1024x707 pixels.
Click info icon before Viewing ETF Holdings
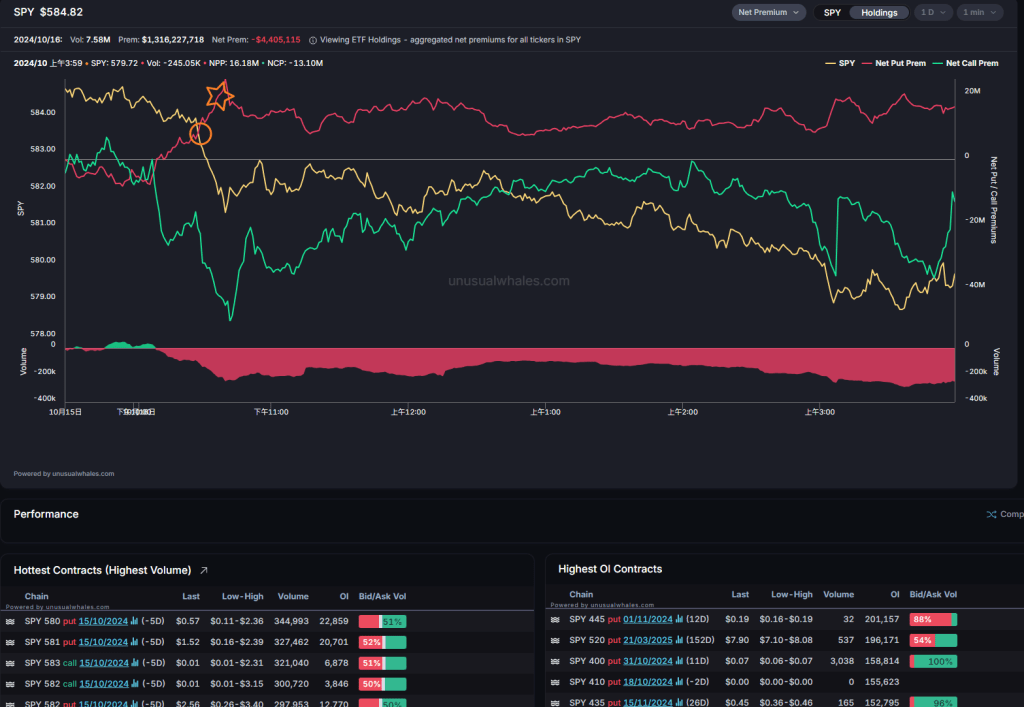(313, 40)
